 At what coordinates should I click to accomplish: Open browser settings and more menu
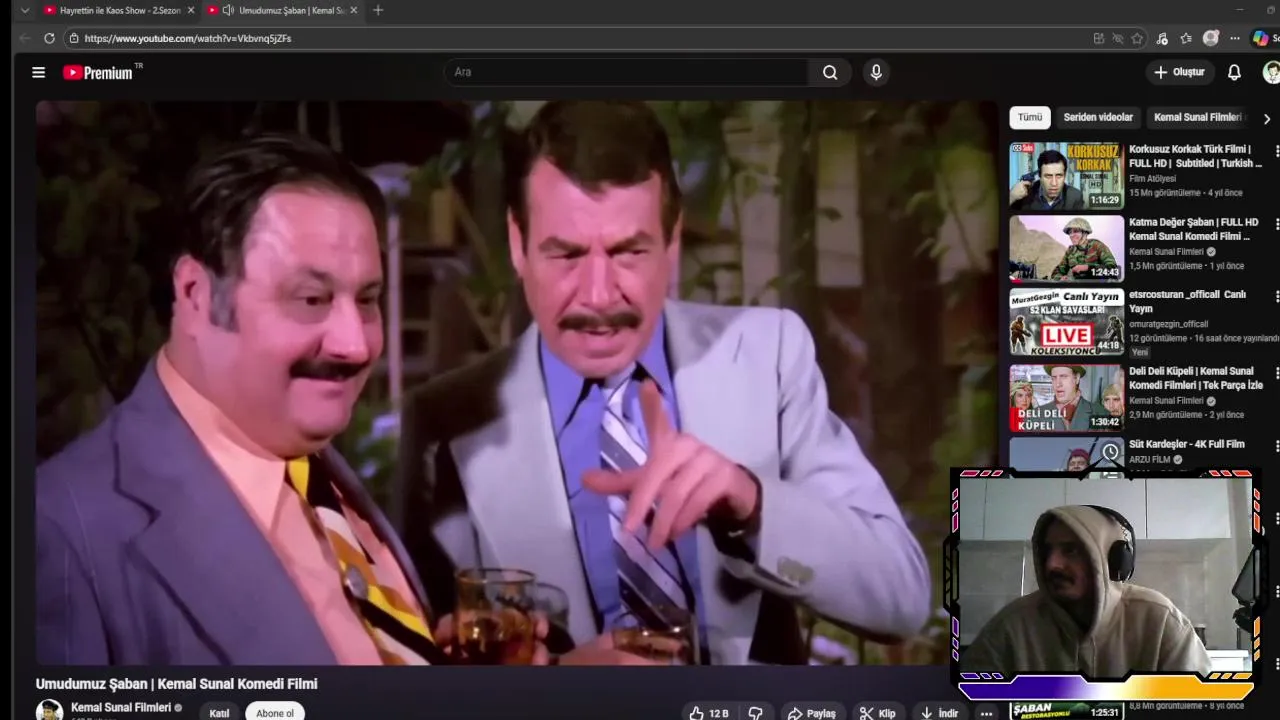(x=1235, y=38)
